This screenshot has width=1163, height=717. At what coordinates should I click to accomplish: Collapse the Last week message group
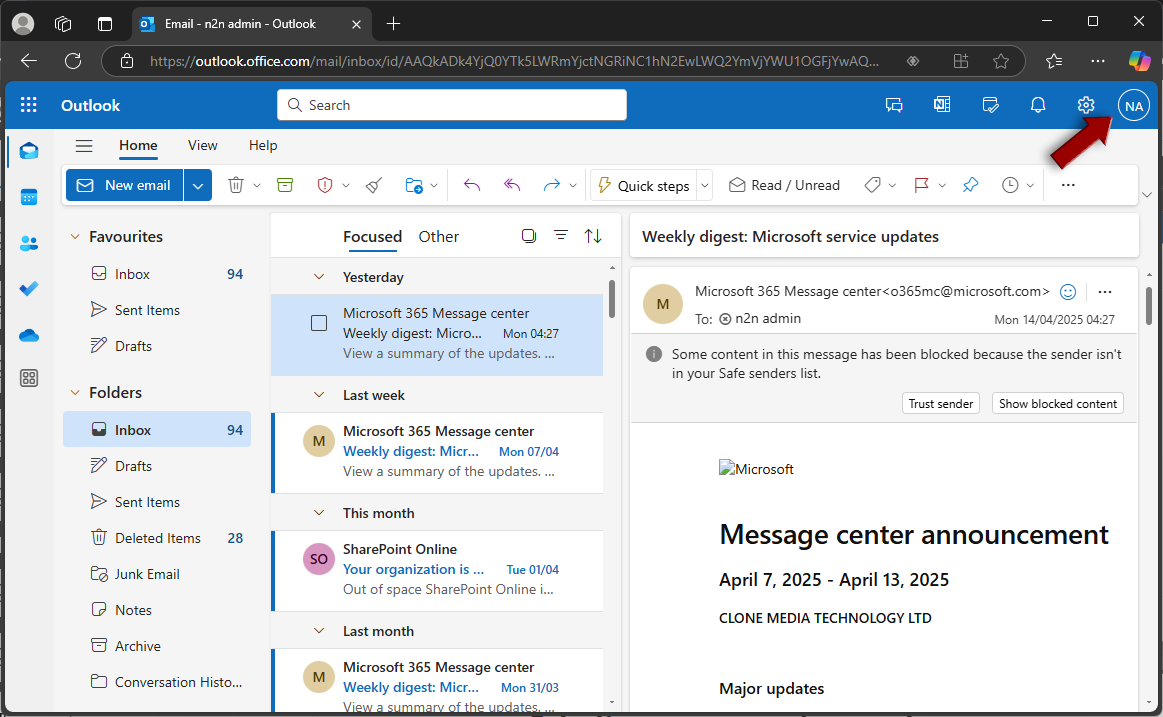(319, 395)
